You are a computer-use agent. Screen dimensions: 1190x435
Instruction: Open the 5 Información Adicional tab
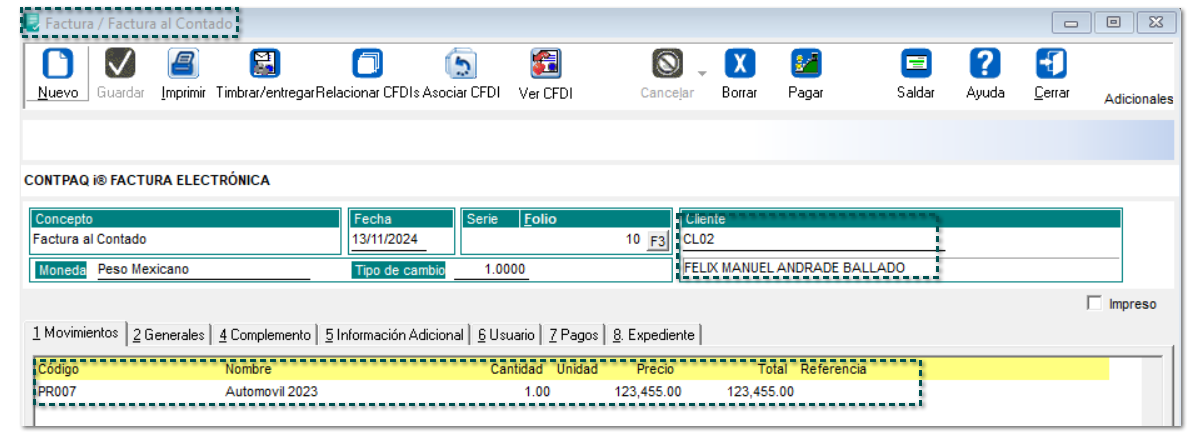click(394, 334)
